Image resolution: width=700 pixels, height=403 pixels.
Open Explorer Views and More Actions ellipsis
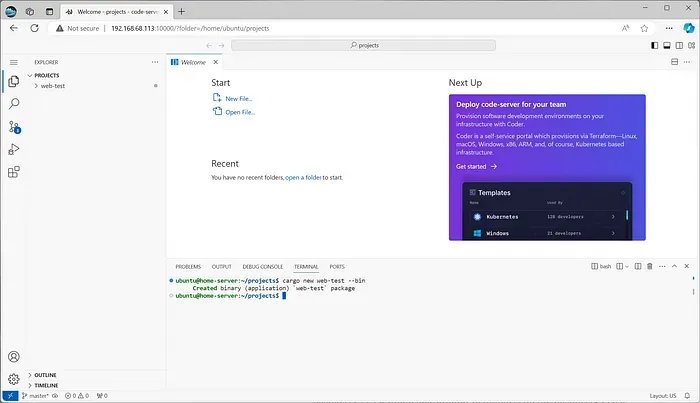click(x=155, y=62)
